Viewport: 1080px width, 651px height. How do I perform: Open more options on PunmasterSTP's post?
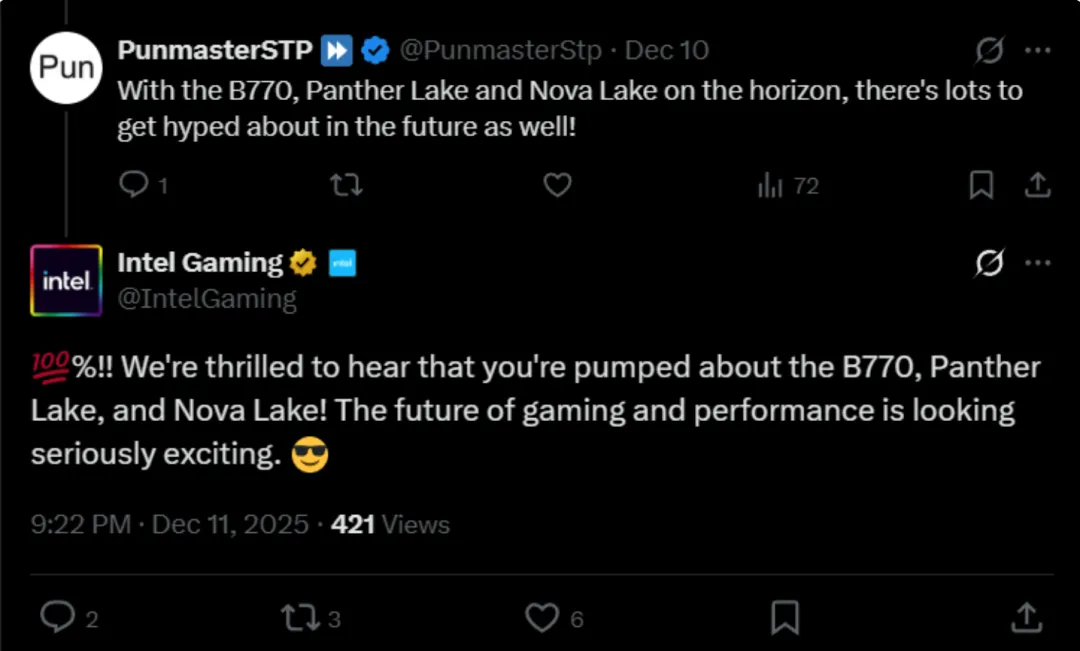click(1039, 51)
